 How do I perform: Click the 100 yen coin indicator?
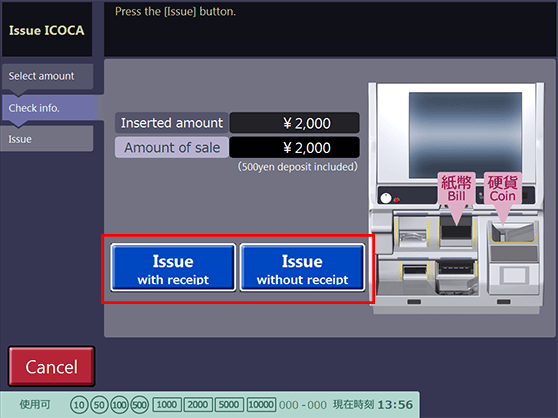click(x=119, y=405)
